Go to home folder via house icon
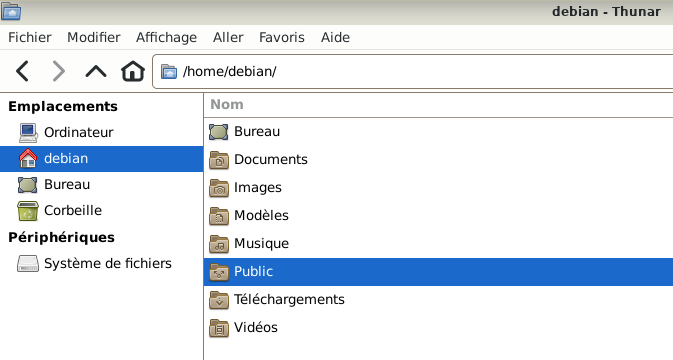The image size is (673, 360). [133, 71]
